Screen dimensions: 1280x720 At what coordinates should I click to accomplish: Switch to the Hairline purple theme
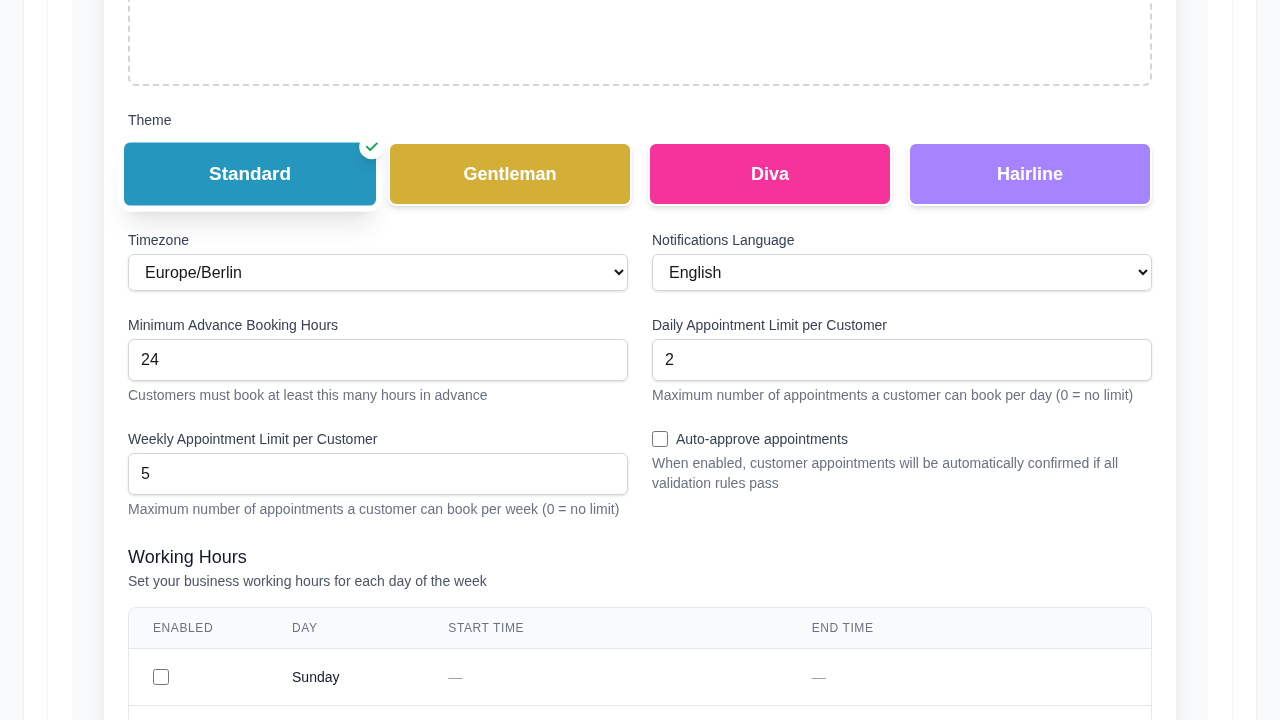click(x=1030, y=174)
